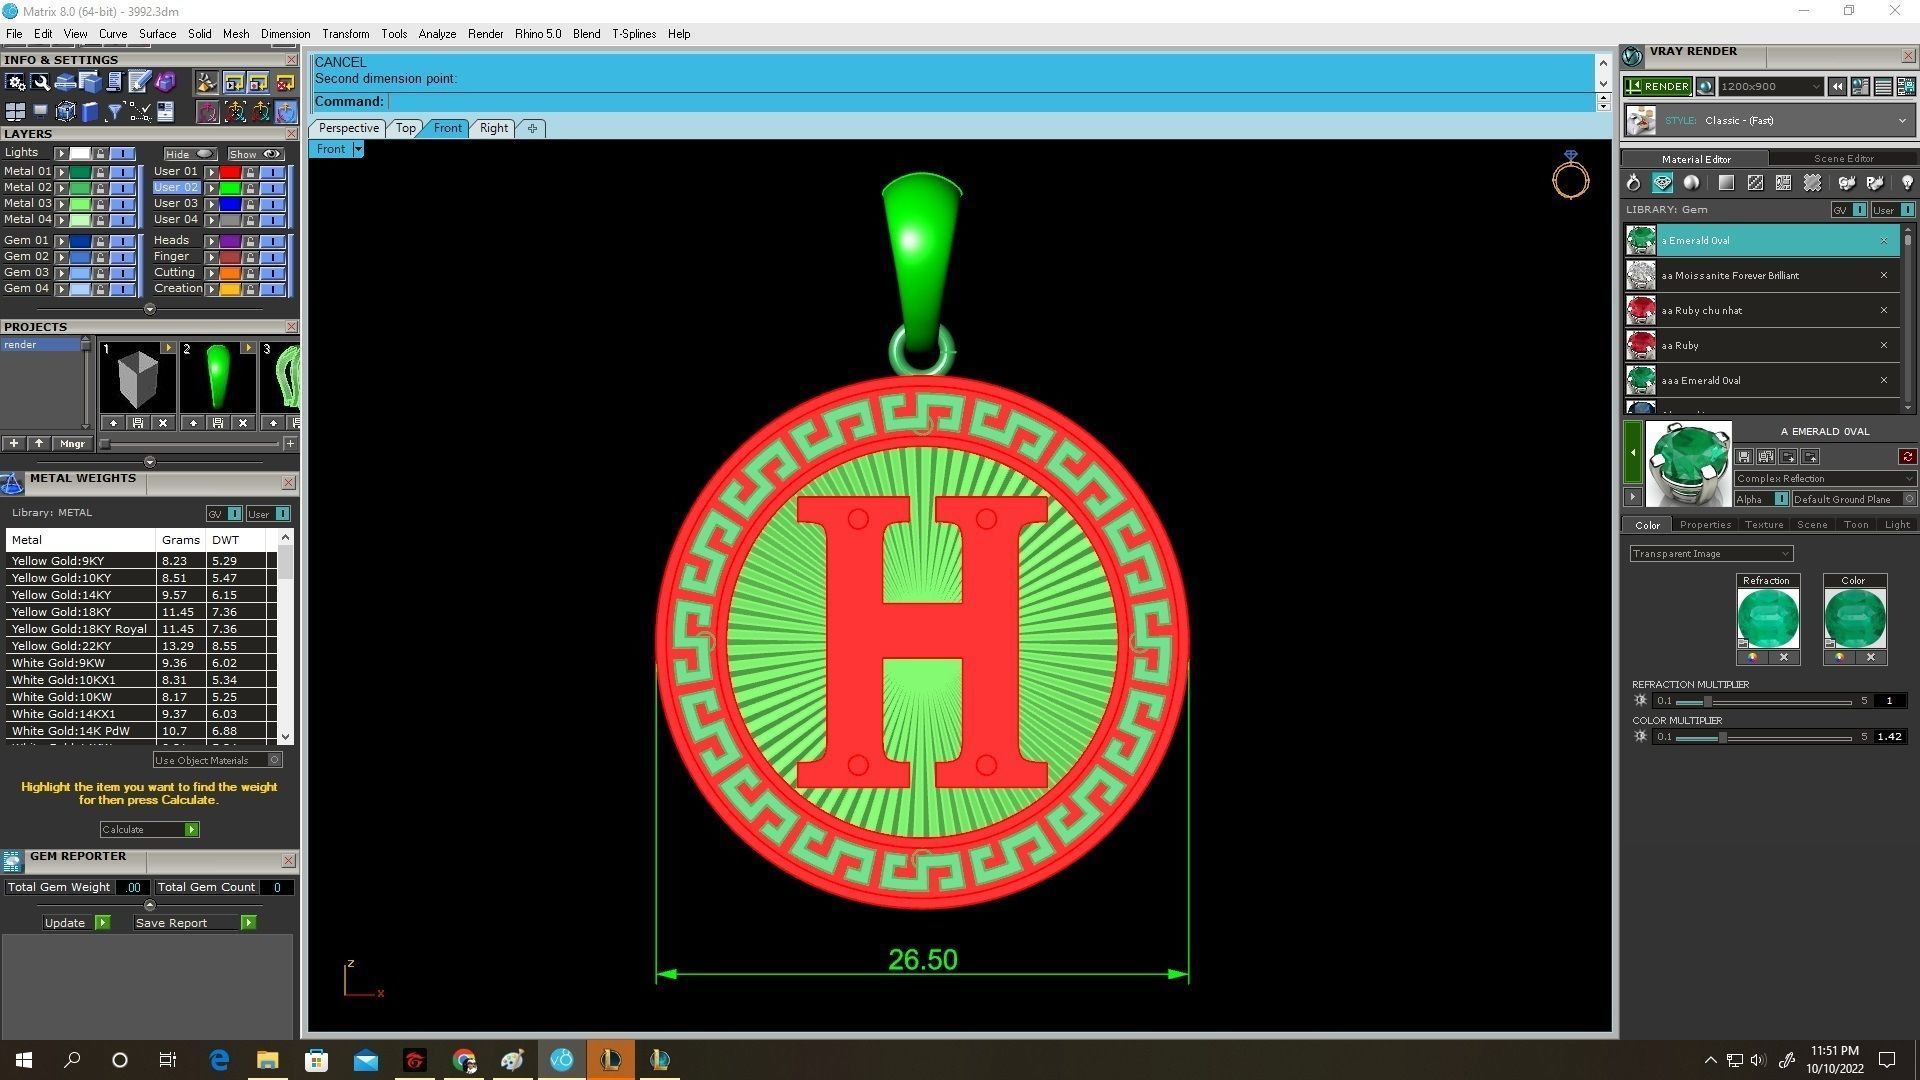This screenshot has width=1920, height=1080.
Task: Select the gem library diamond icon
Action: [x=1662, y=183]
